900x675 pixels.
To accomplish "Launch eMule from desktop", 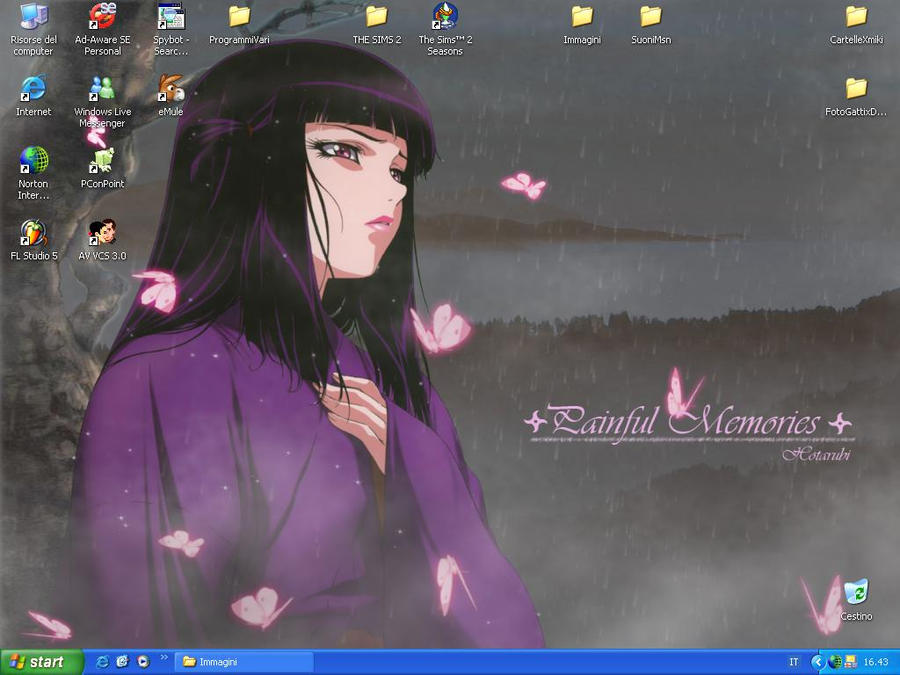I will (x=171, y=95).
